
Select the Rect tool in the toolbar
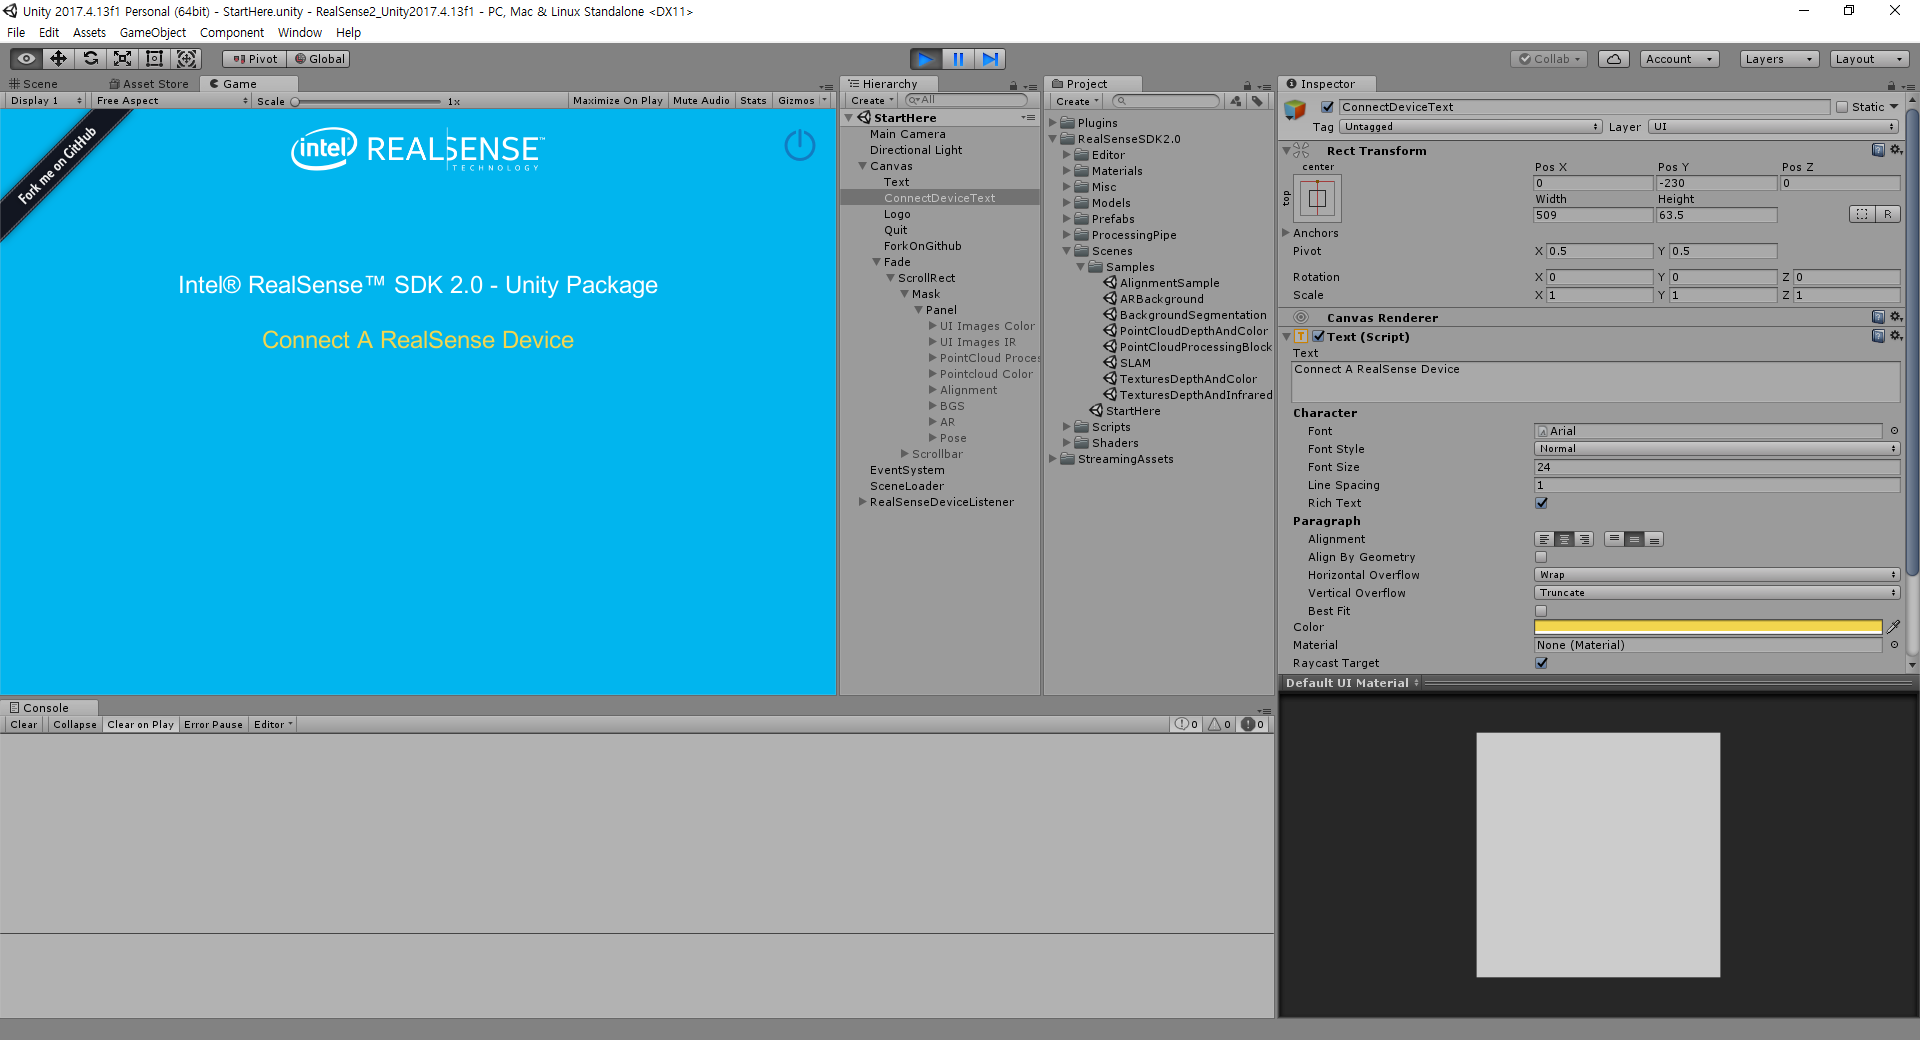coord(154,59)
